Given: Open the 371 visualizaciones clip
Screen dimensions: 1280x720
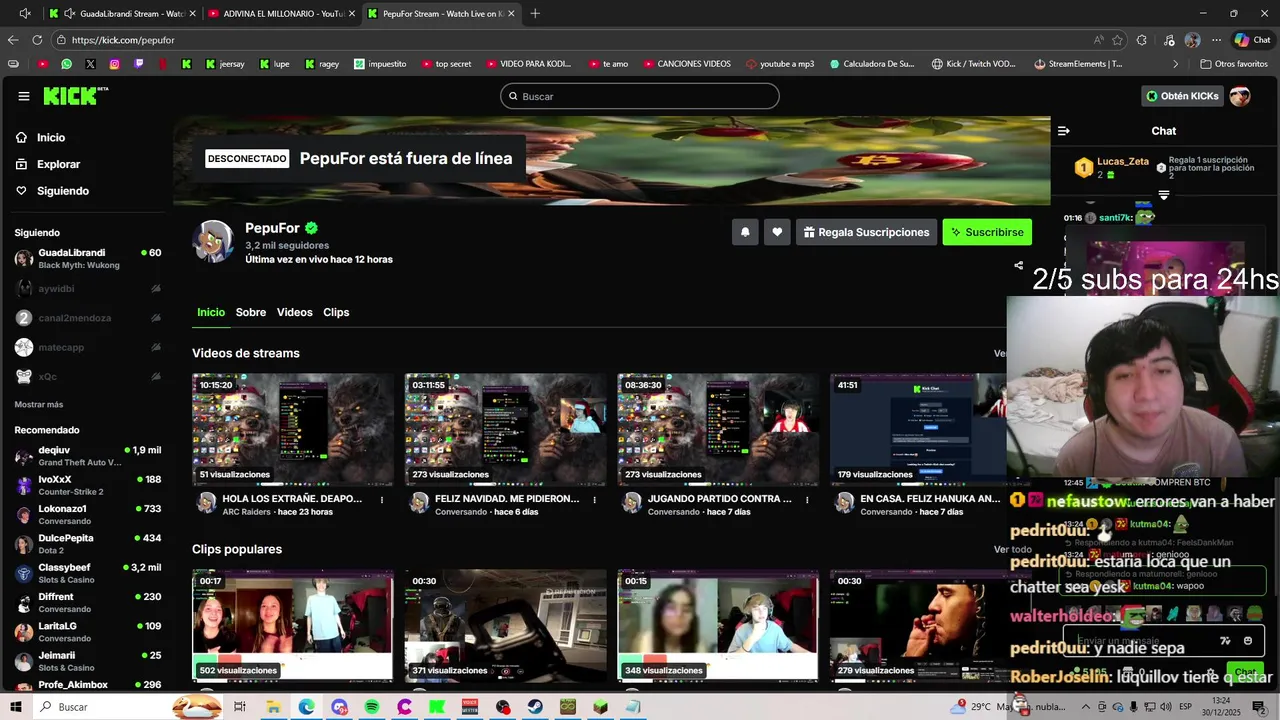Looking at the screenshot, I should tap(505, 626).
